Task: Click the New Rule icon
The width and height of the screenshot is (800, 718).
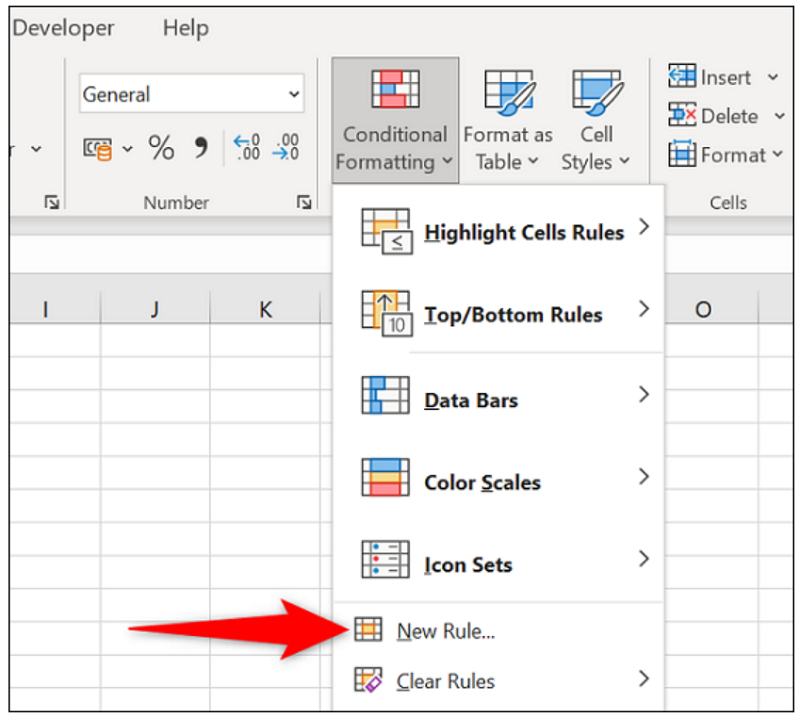Action: tap(368, 629)
